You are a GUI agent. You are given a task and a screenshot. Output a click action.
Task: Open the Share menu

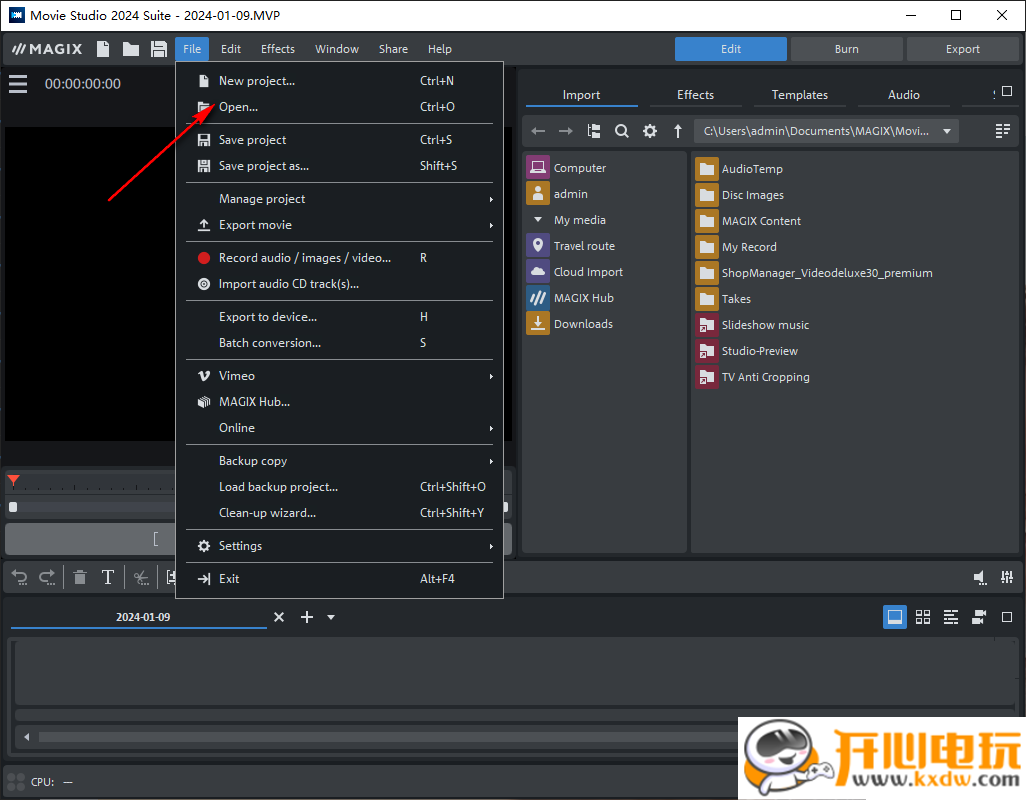[x=393, y=49]
